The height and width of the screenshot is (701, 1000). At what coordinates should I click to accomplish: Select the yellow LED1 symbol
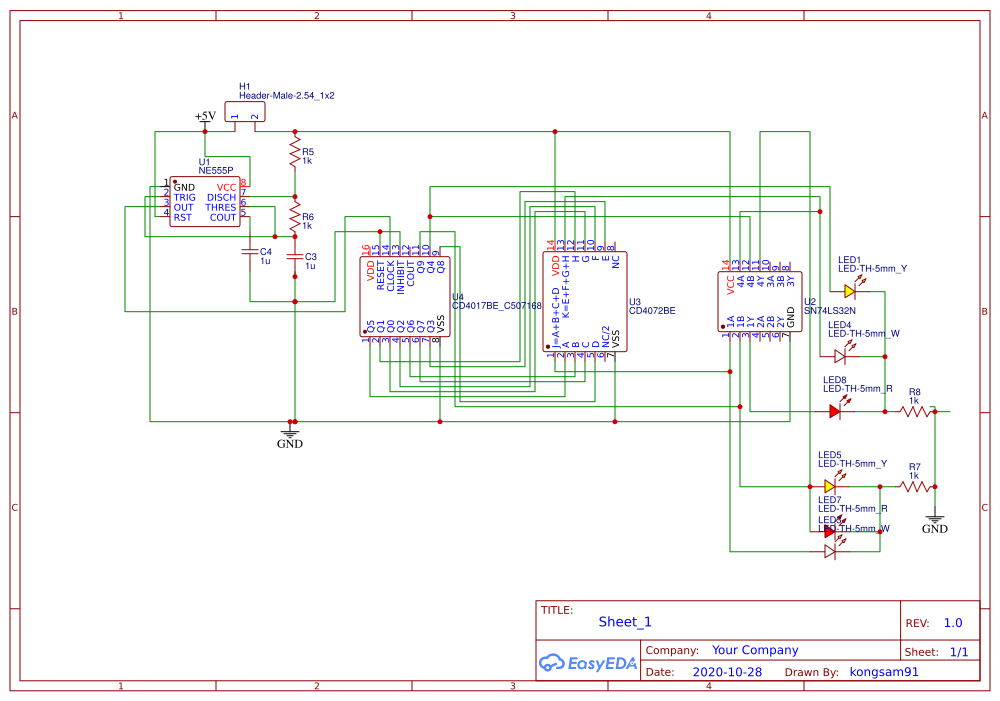point(849,290)
